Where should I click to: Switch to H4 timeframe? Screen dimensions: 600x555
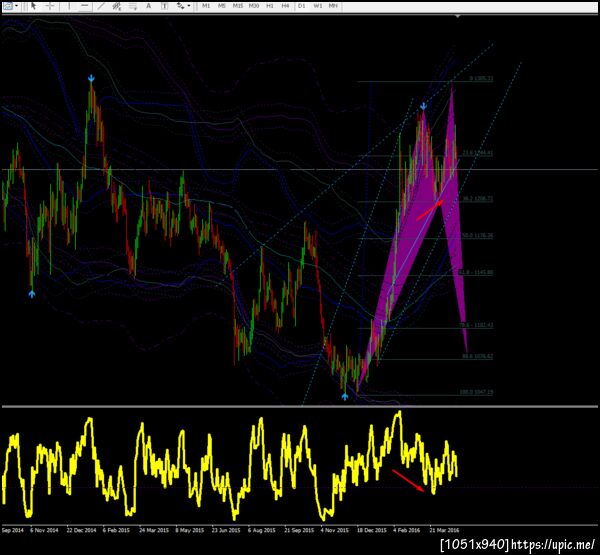click(x=285, y=6)
